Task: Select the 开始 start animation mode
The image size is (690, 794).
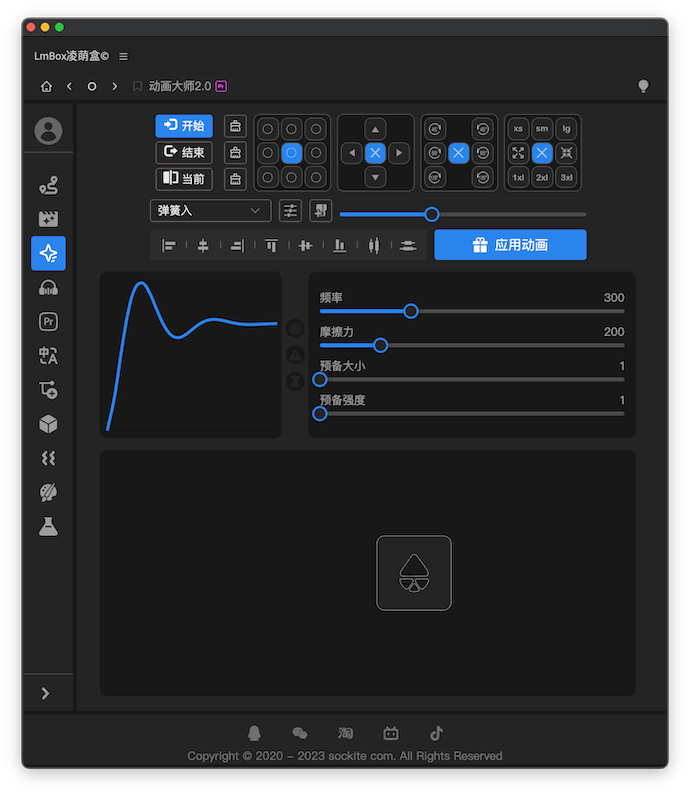Action: [184, 126]
